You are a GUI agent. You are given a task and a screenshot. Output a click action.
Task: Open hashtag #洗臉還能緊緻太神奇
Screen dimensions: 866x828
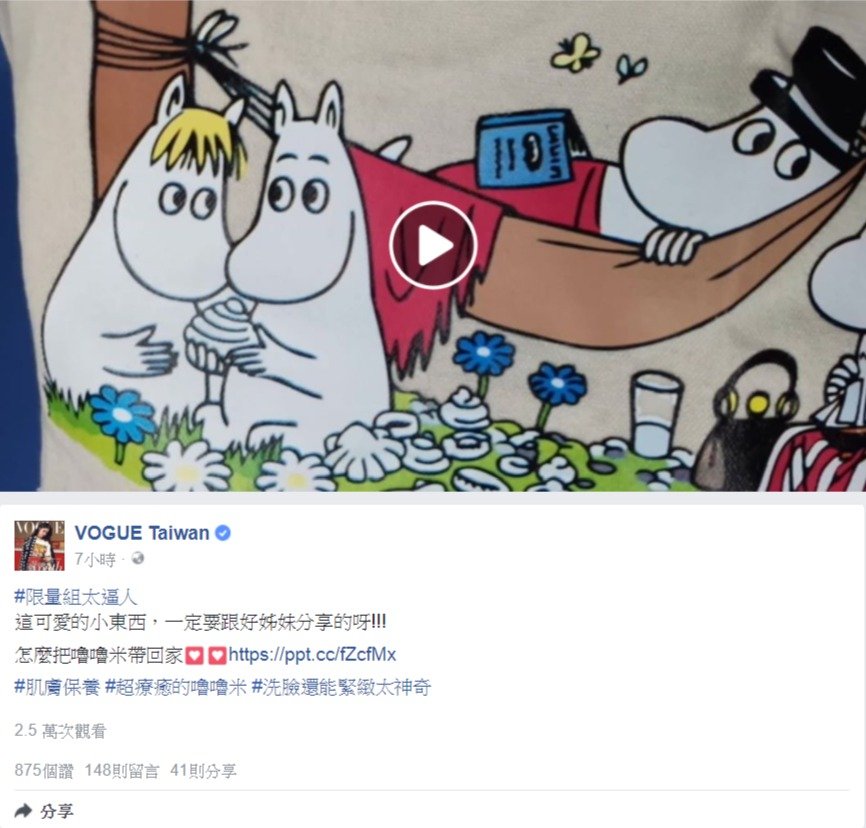341,687
